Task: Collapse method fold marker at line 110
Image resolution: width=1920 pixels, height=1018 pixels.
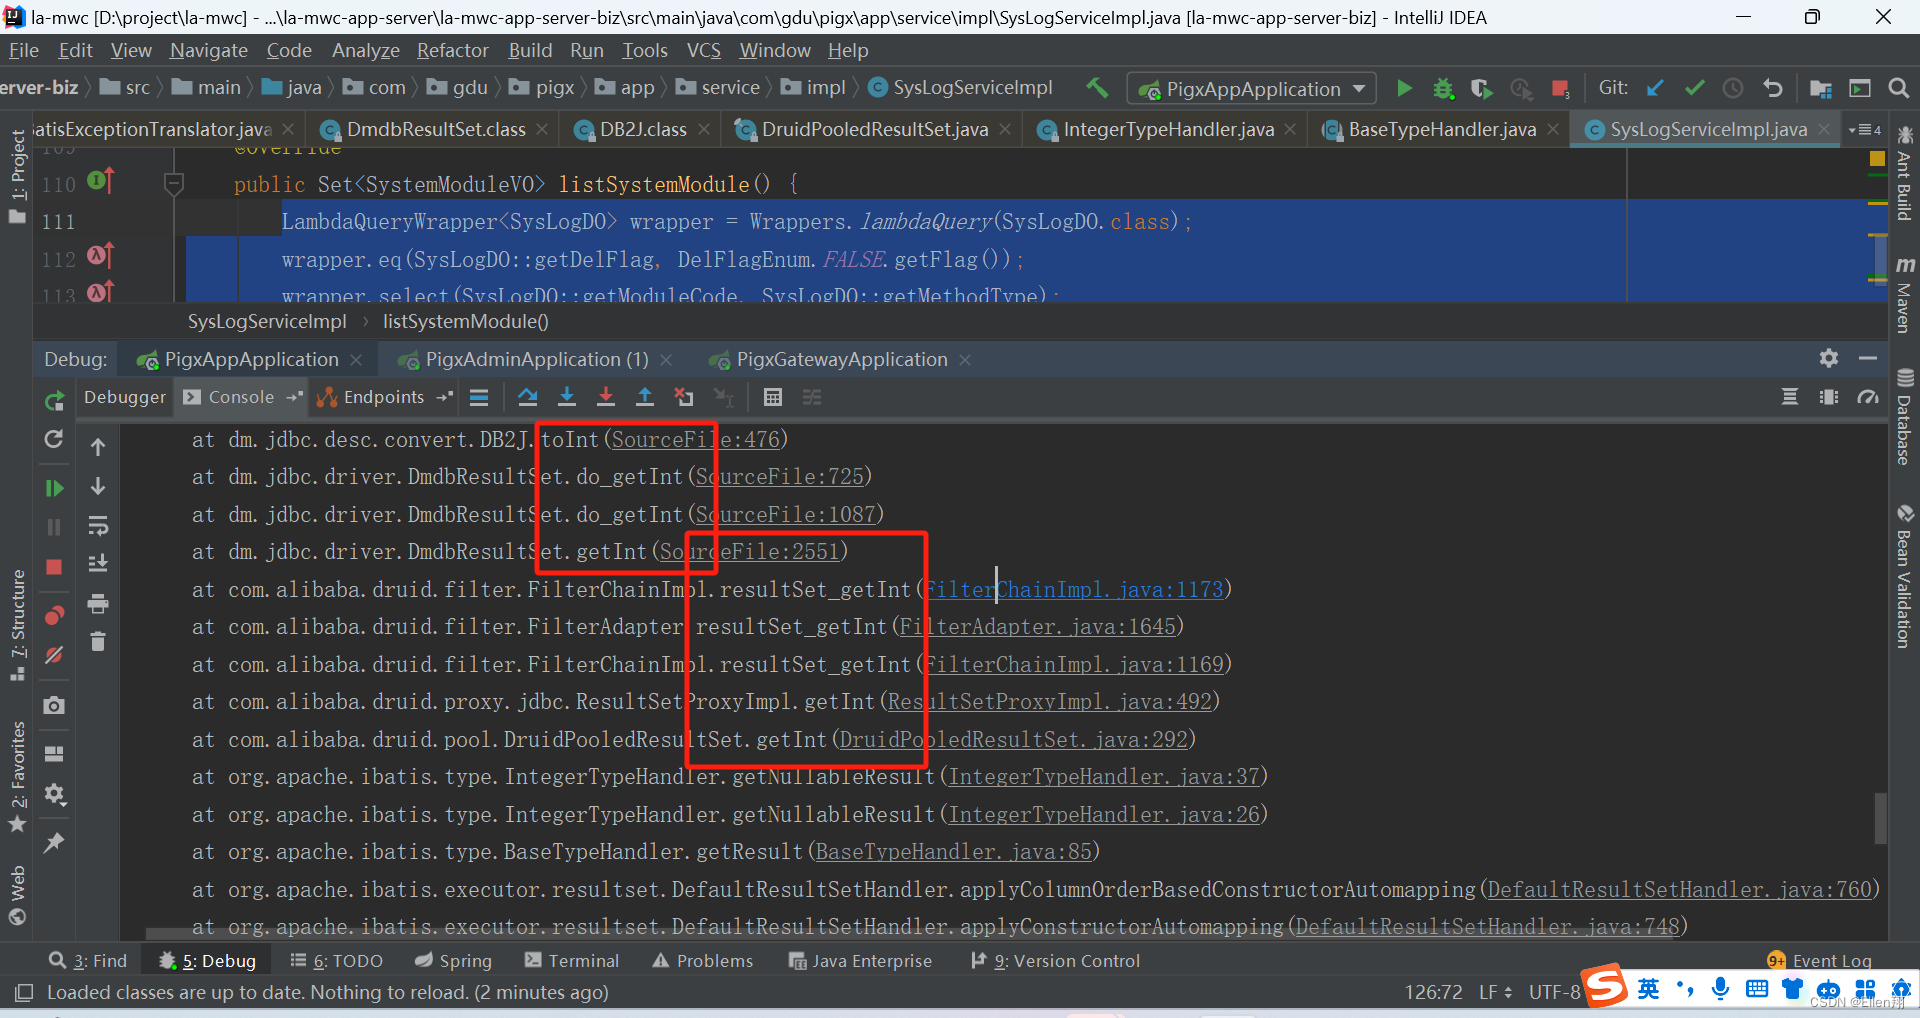Action: 174,183
